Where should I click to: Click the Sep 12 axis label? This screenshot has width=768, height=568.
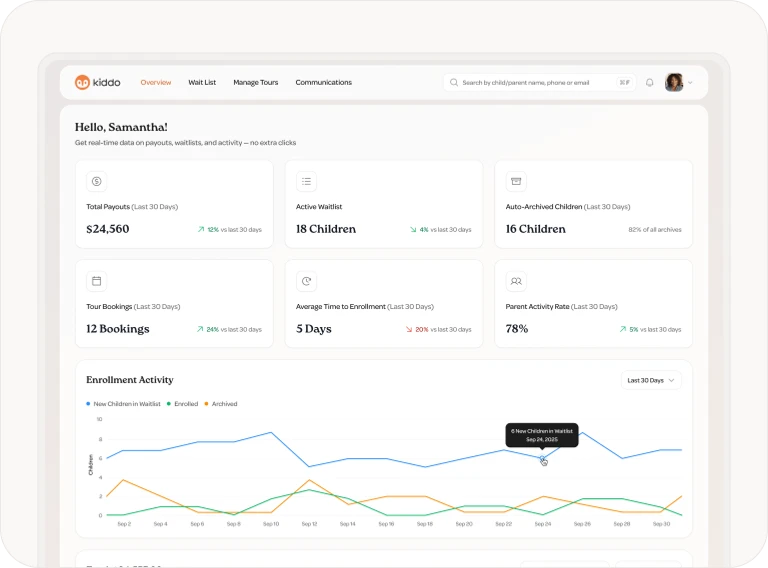click(x=310, y=524)
